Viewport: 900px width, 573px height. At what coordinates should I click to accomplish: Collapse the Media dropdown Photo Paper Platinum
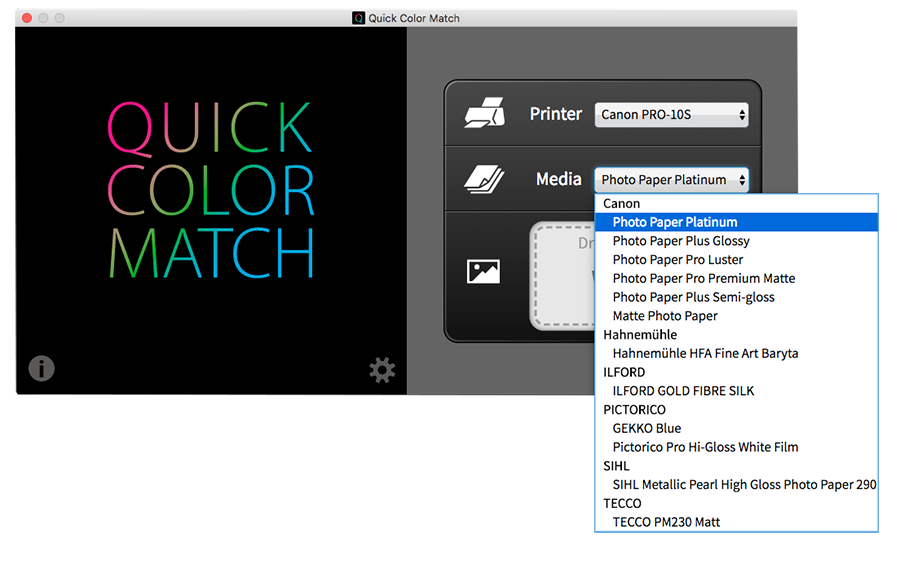[671, 180]
